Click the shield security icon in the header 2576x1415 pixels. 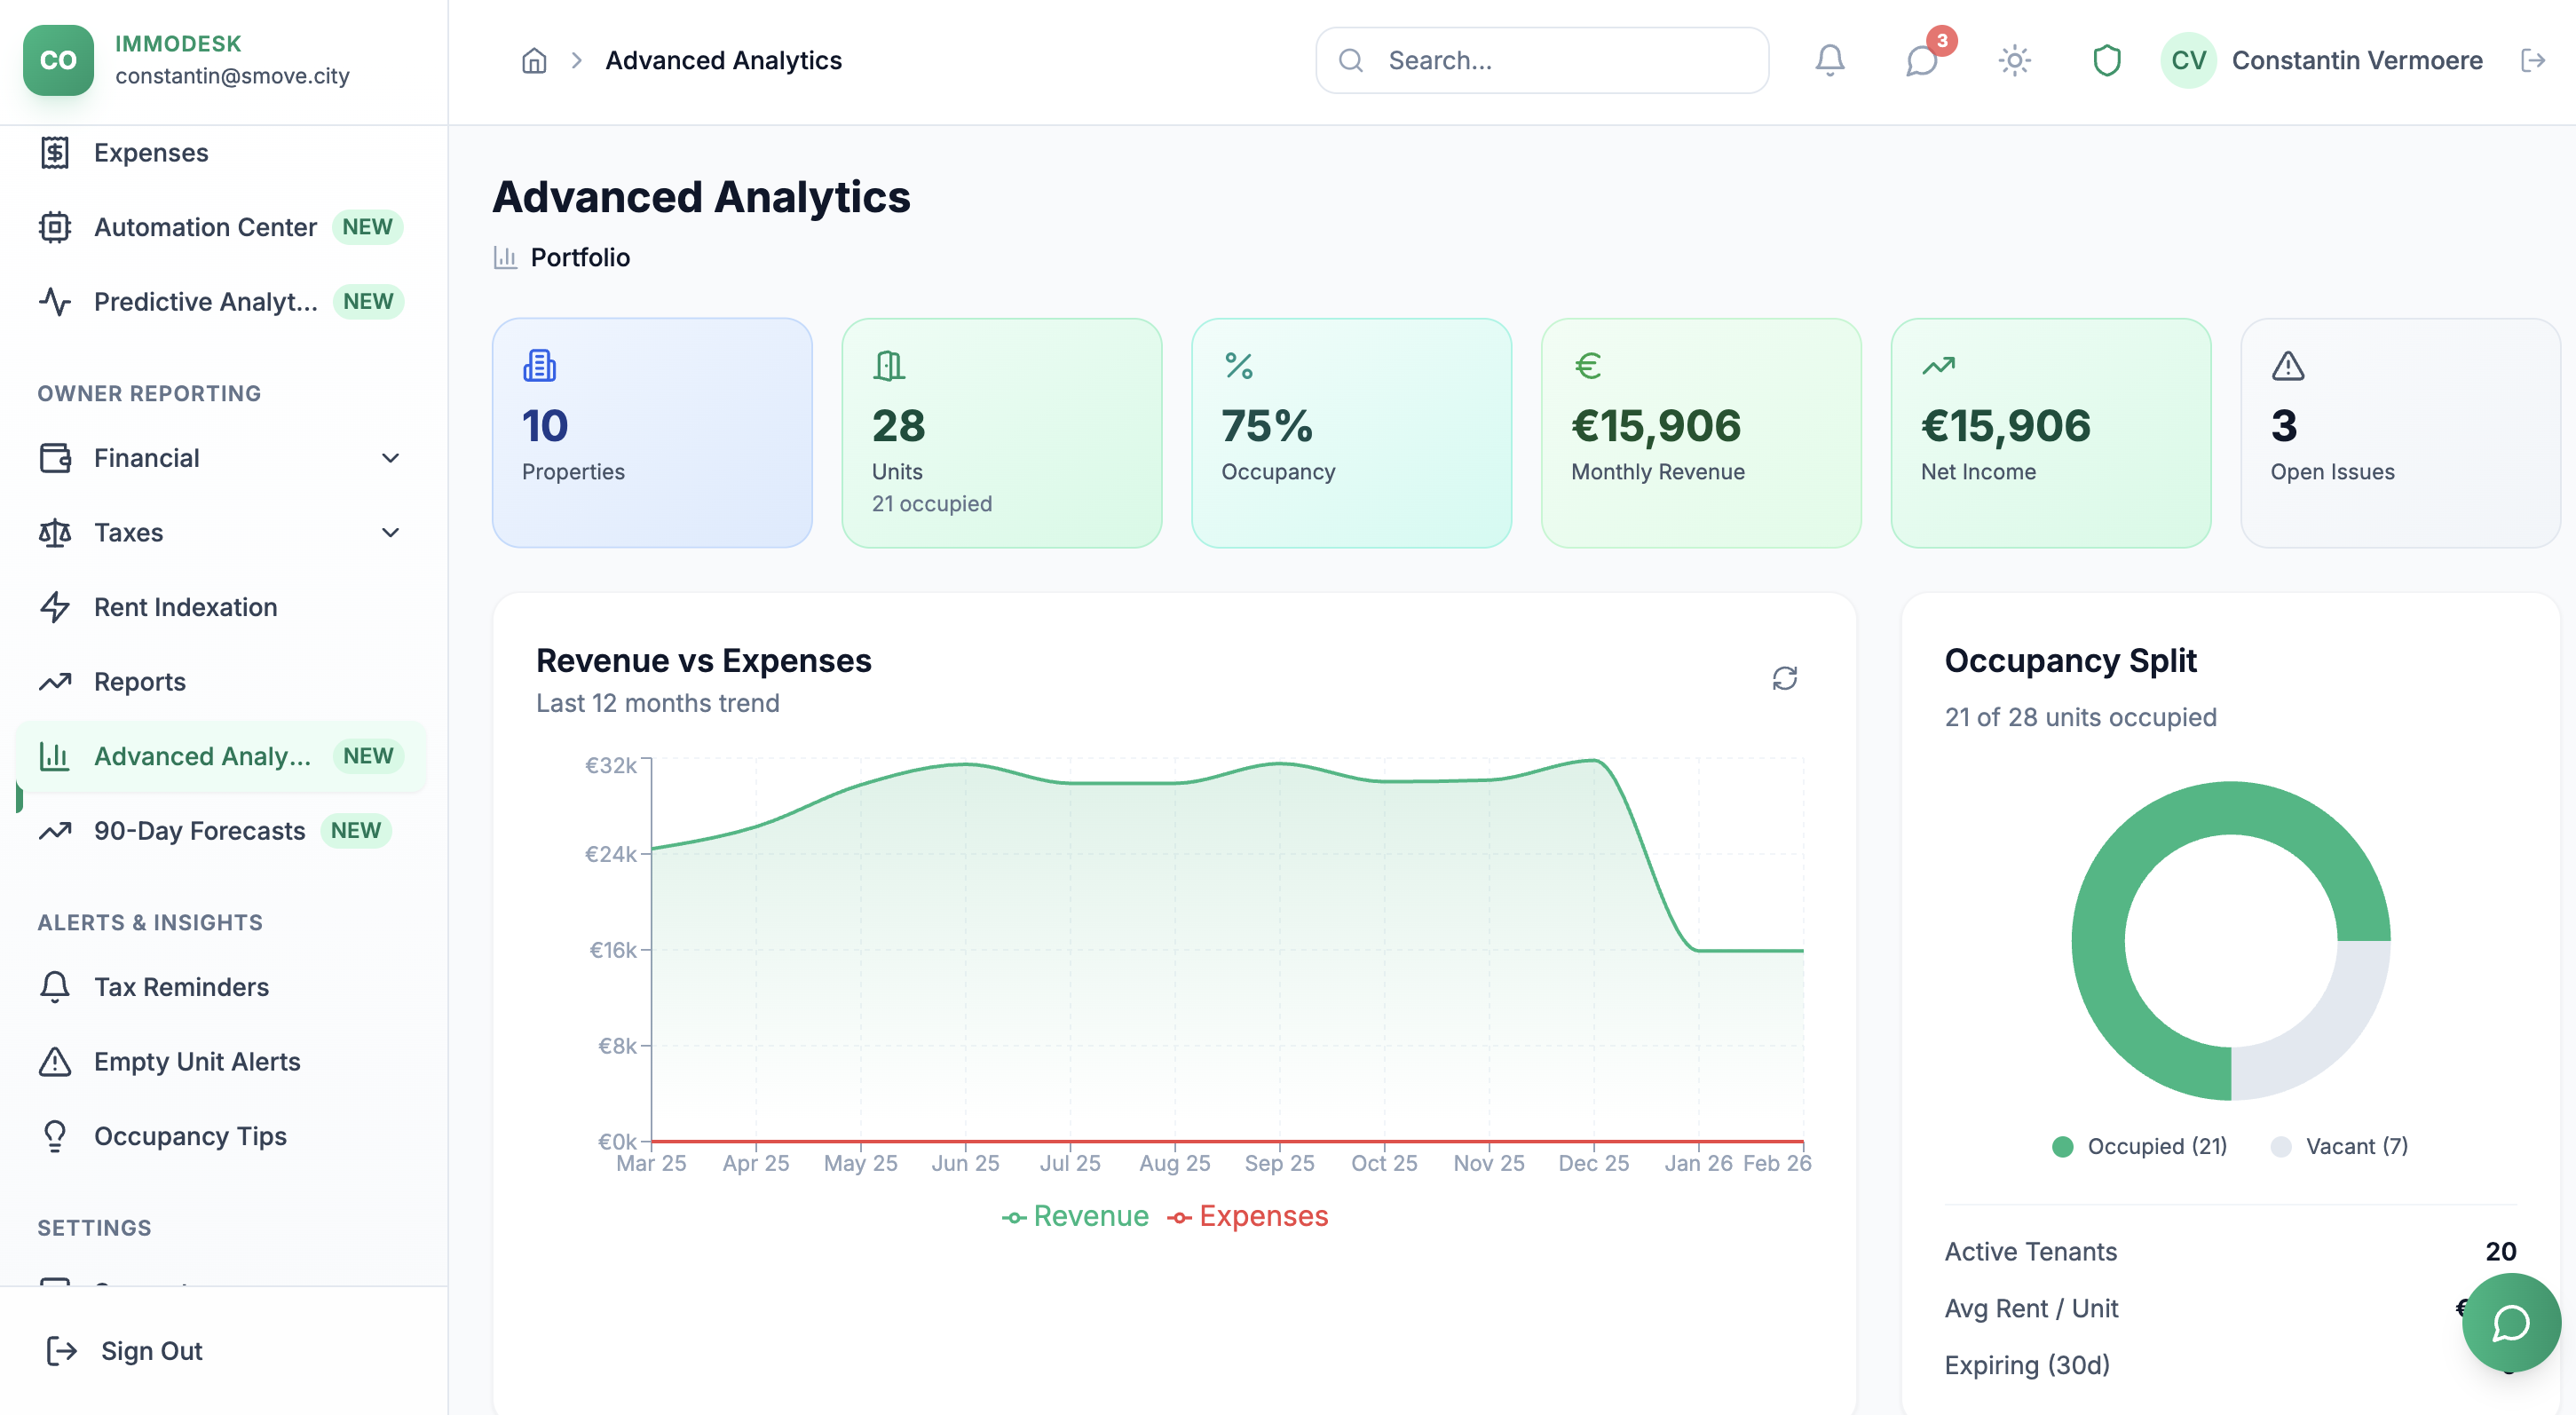(2107, 60)
